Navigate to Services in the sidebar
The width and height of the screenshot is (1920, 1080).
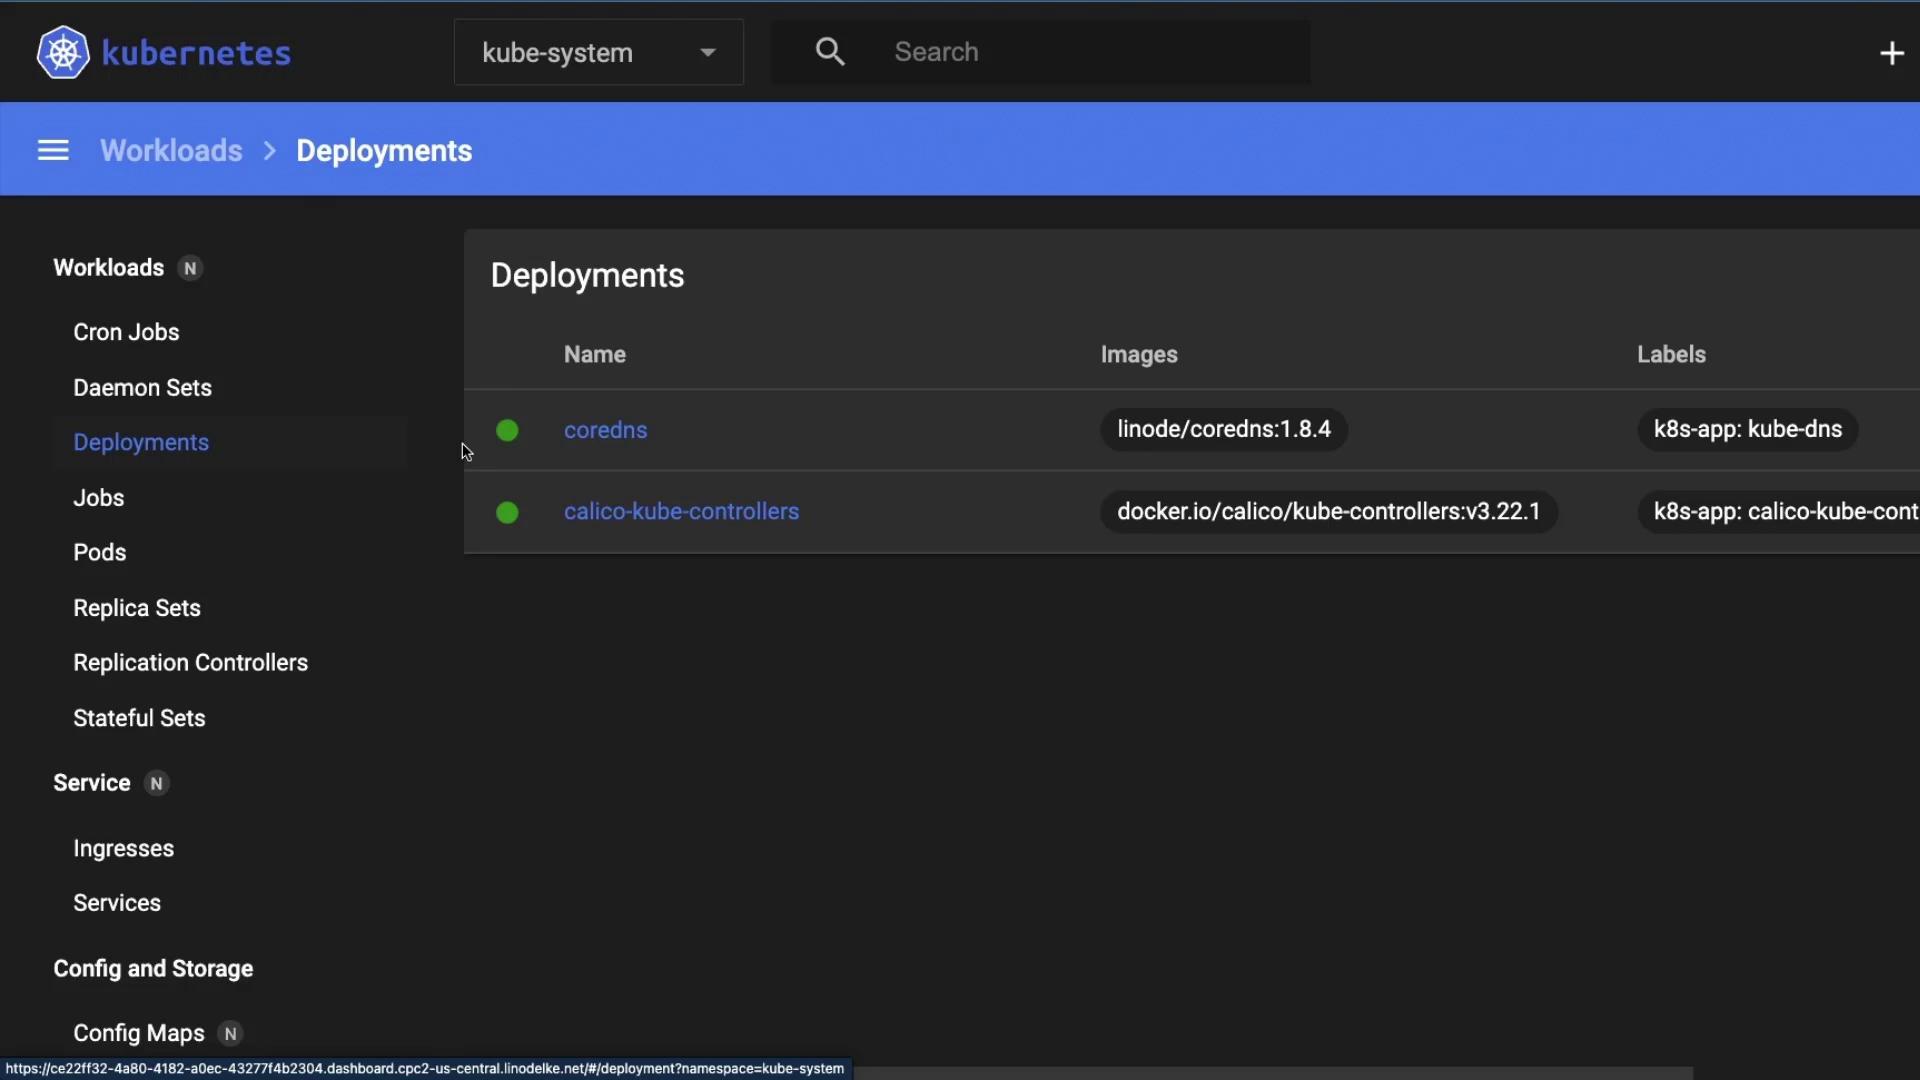point(117,902)
